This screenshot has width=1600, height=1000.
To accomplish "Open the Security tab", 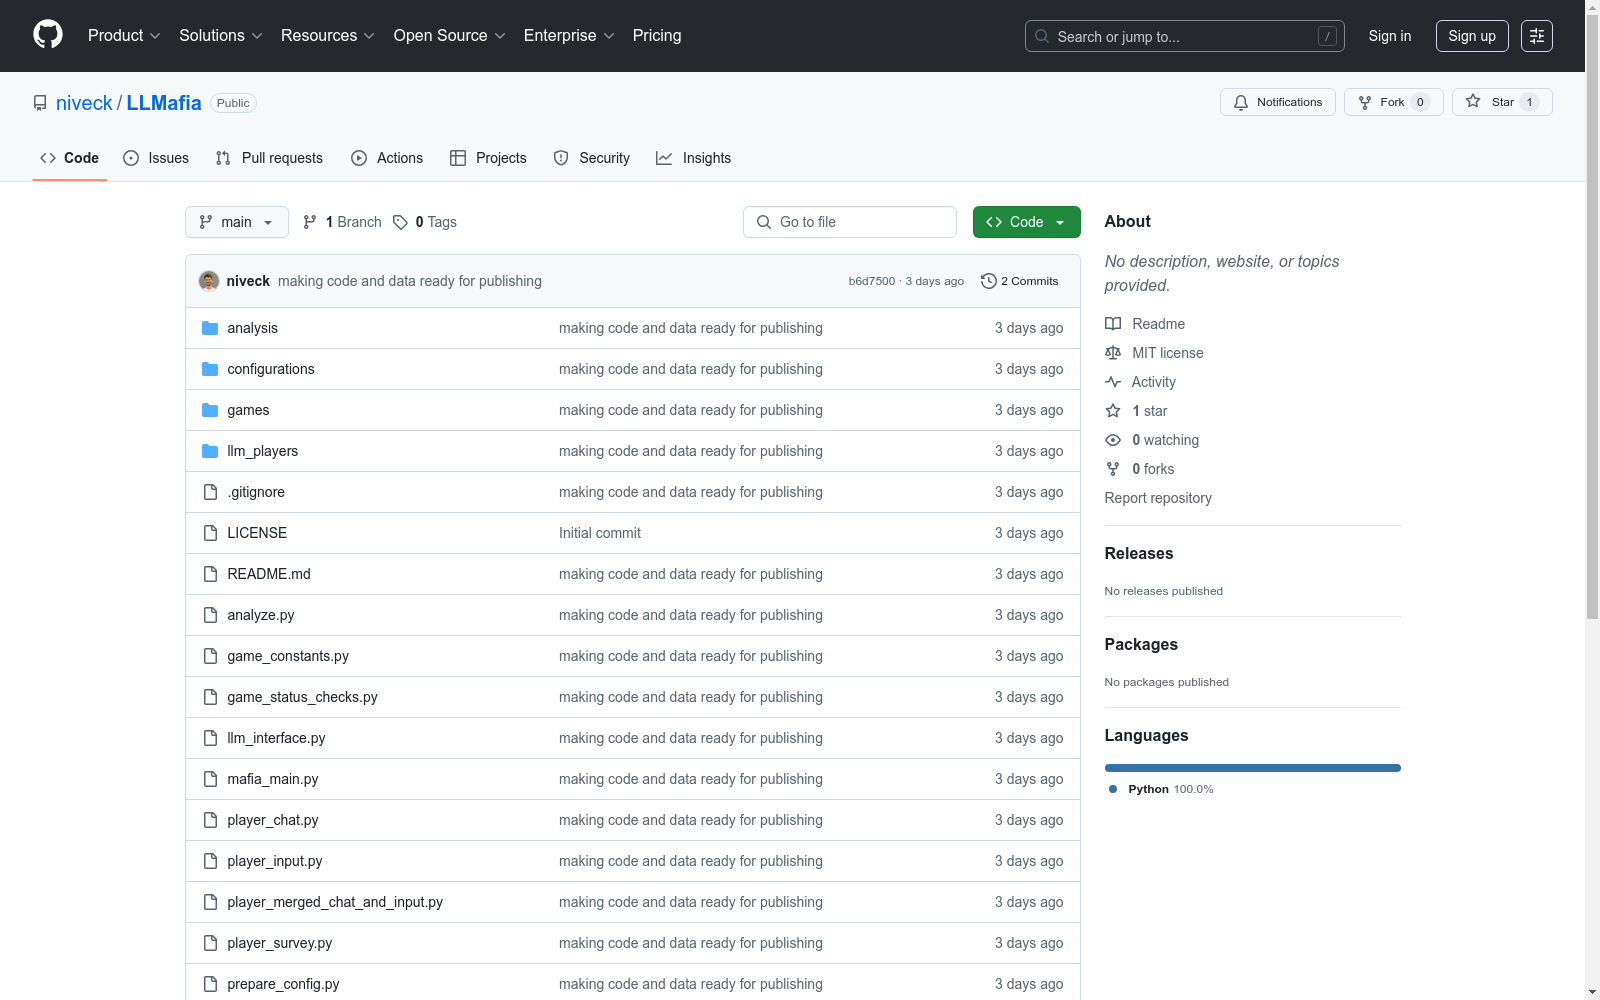I will pos(592,158).
